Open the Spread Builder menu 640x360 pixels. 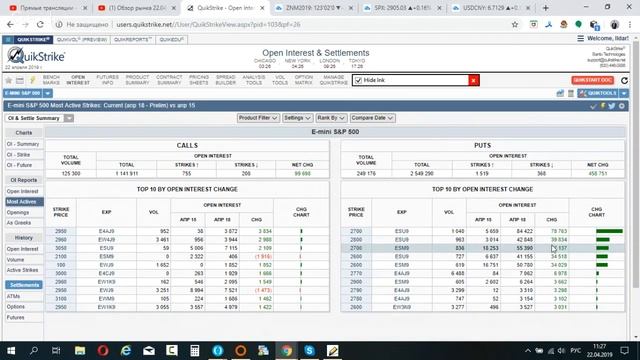(225, 80)
